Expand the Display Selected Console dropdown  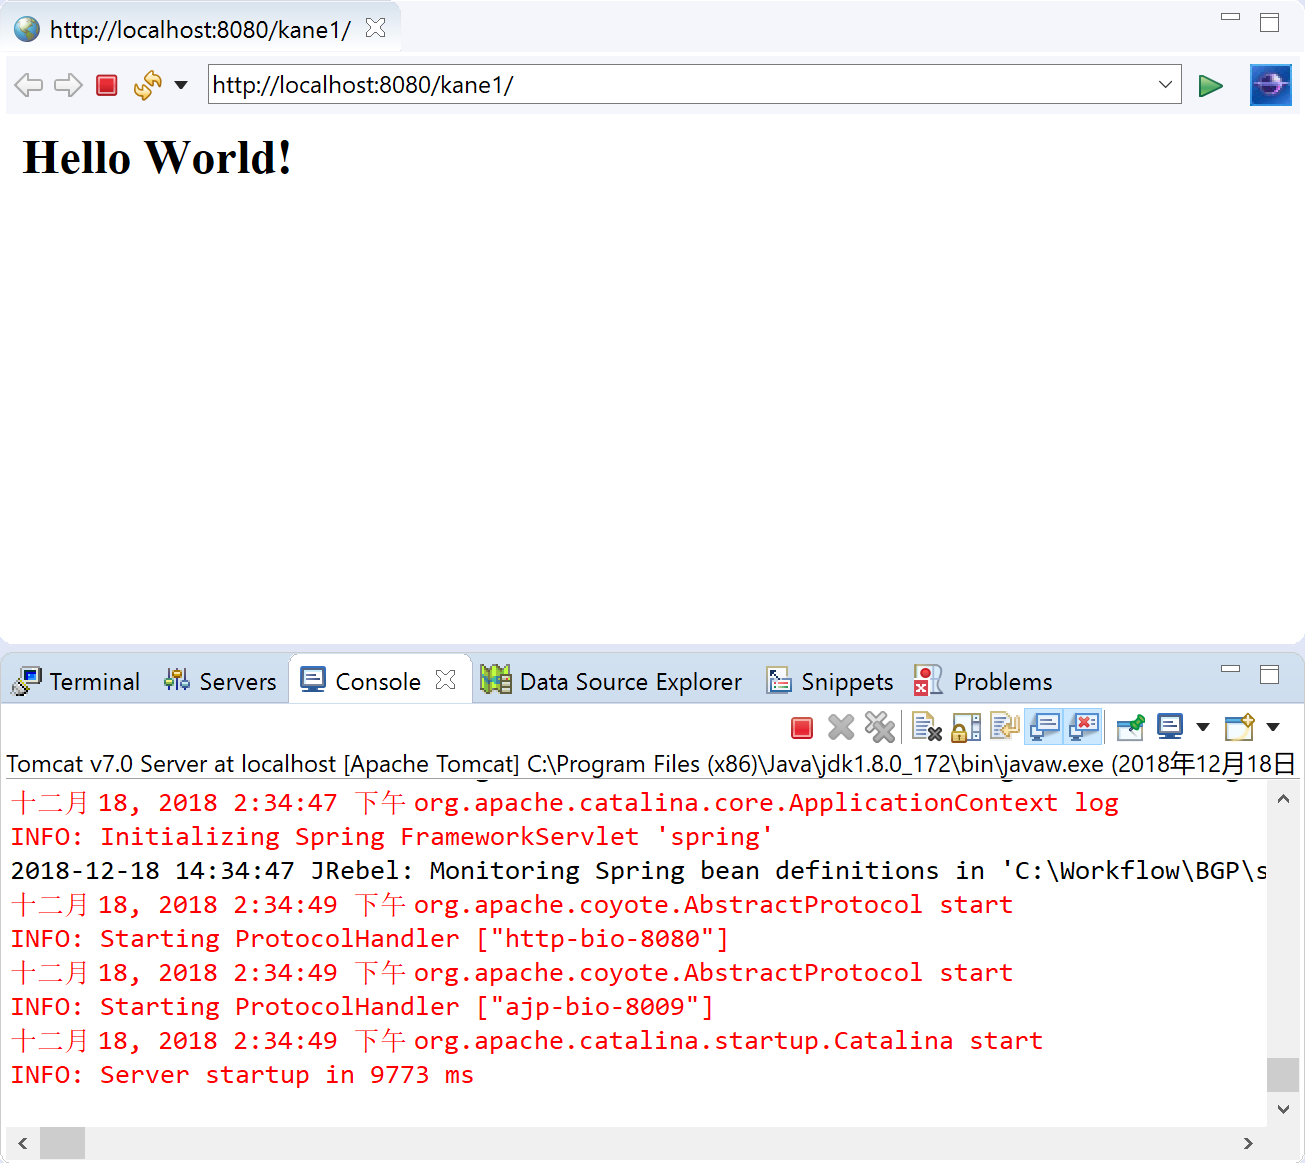point(1203,727)
